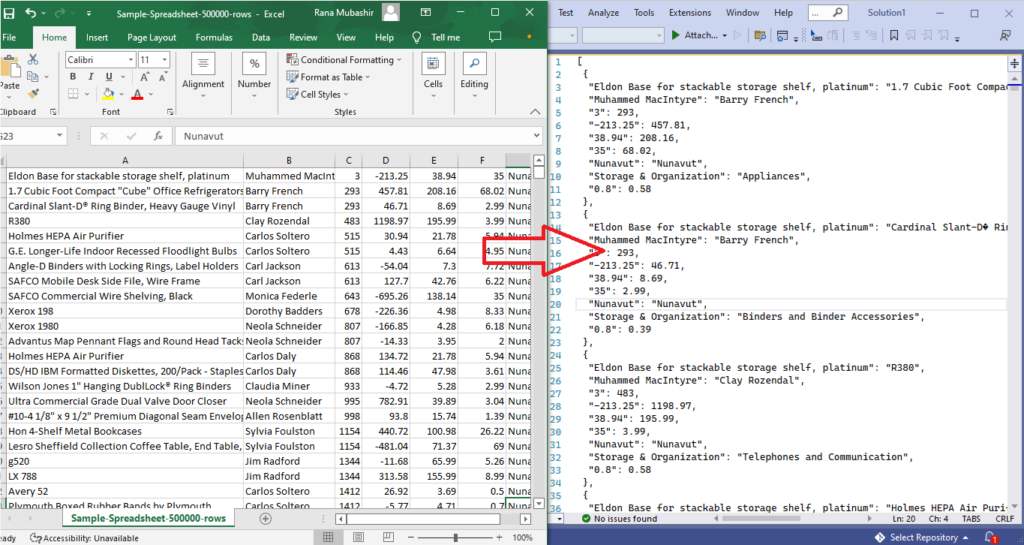
Task: Click the Save icon in Excel title bar
Action: click(8, 13)
